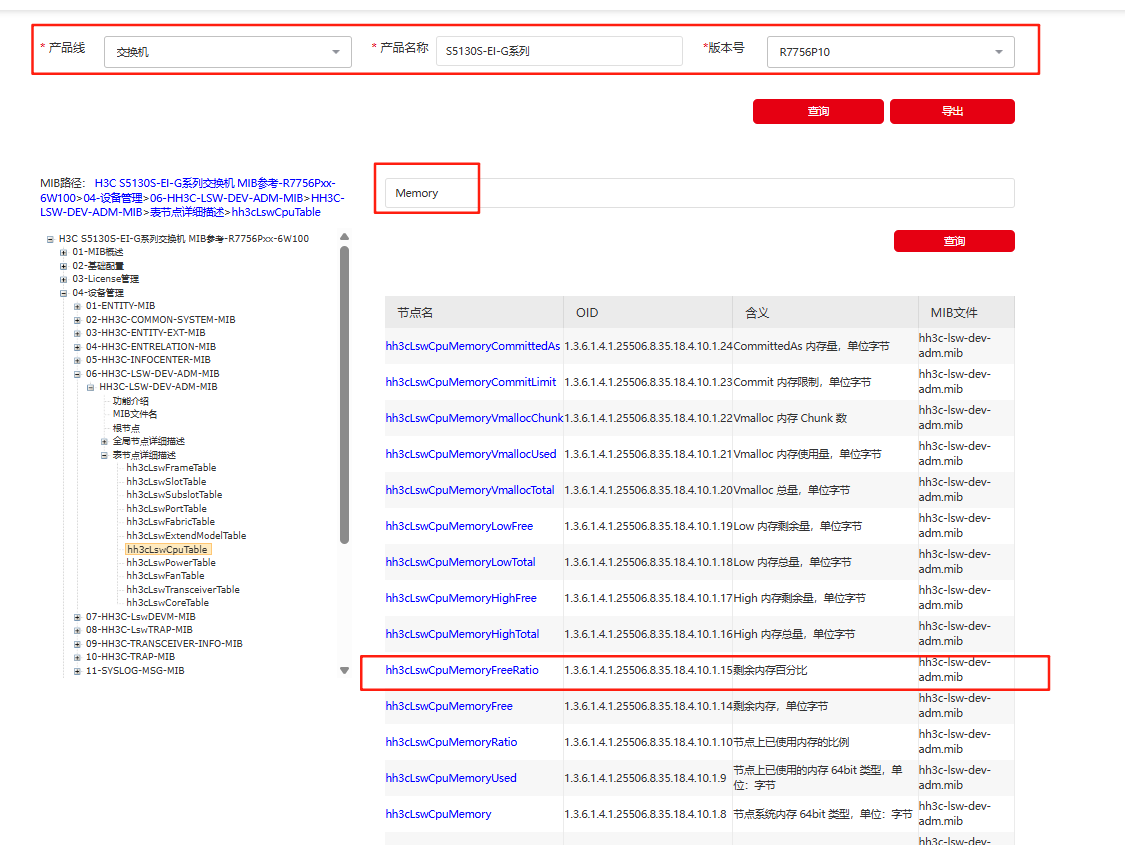Click the 产品名称 field with S5130S-EI-G系列
The height and width of the screenshot is (845, 1125).
(559, 51)
